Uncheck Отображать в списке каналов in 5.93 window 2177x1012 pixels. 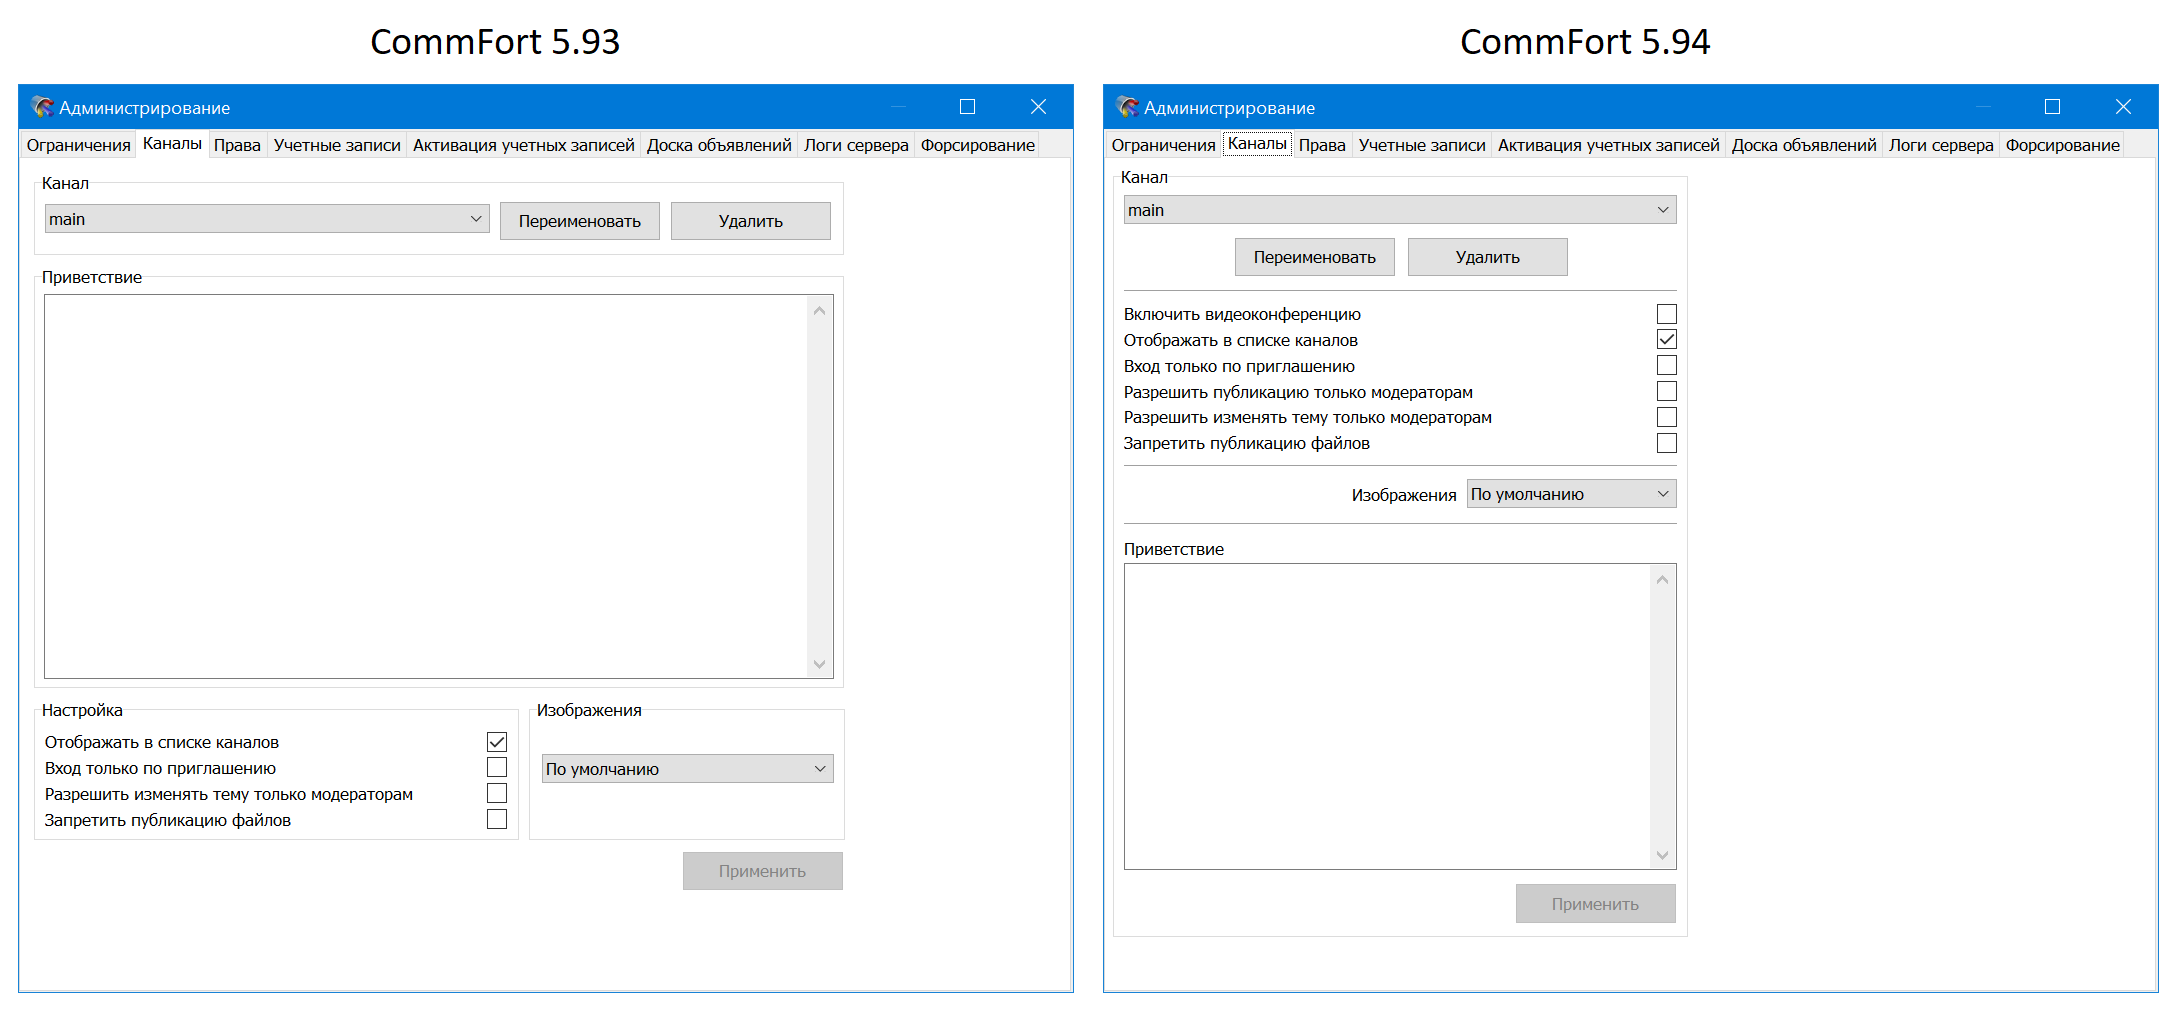click(x=497, y=742)
